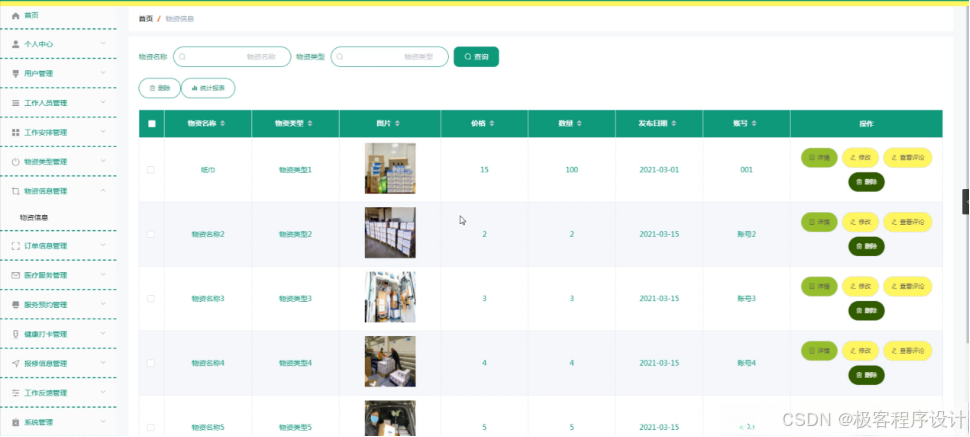Sort by 物资类型 column arrows

[310, 124]
